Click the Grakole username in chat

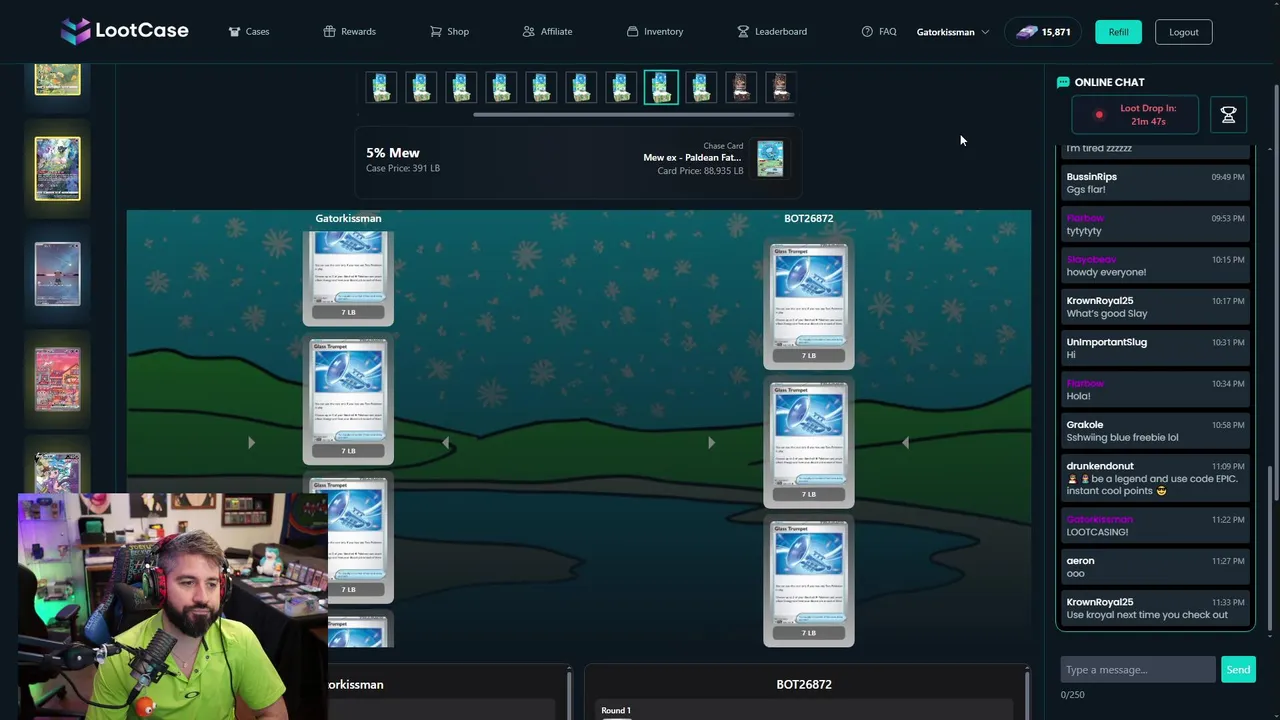coord(1084,425)
